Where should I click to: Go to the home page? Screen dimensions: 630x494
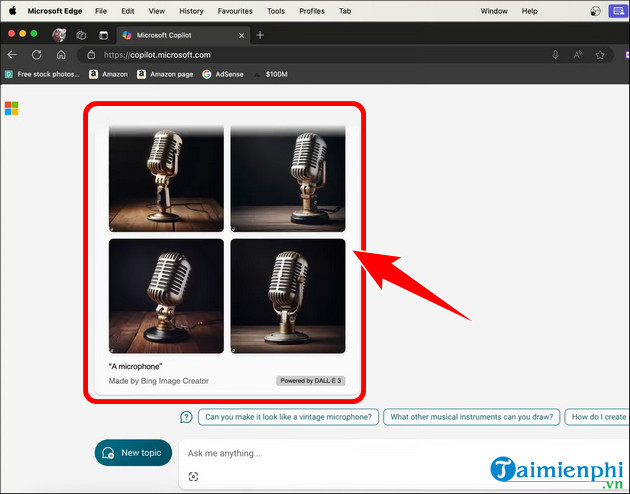point(61,55)
